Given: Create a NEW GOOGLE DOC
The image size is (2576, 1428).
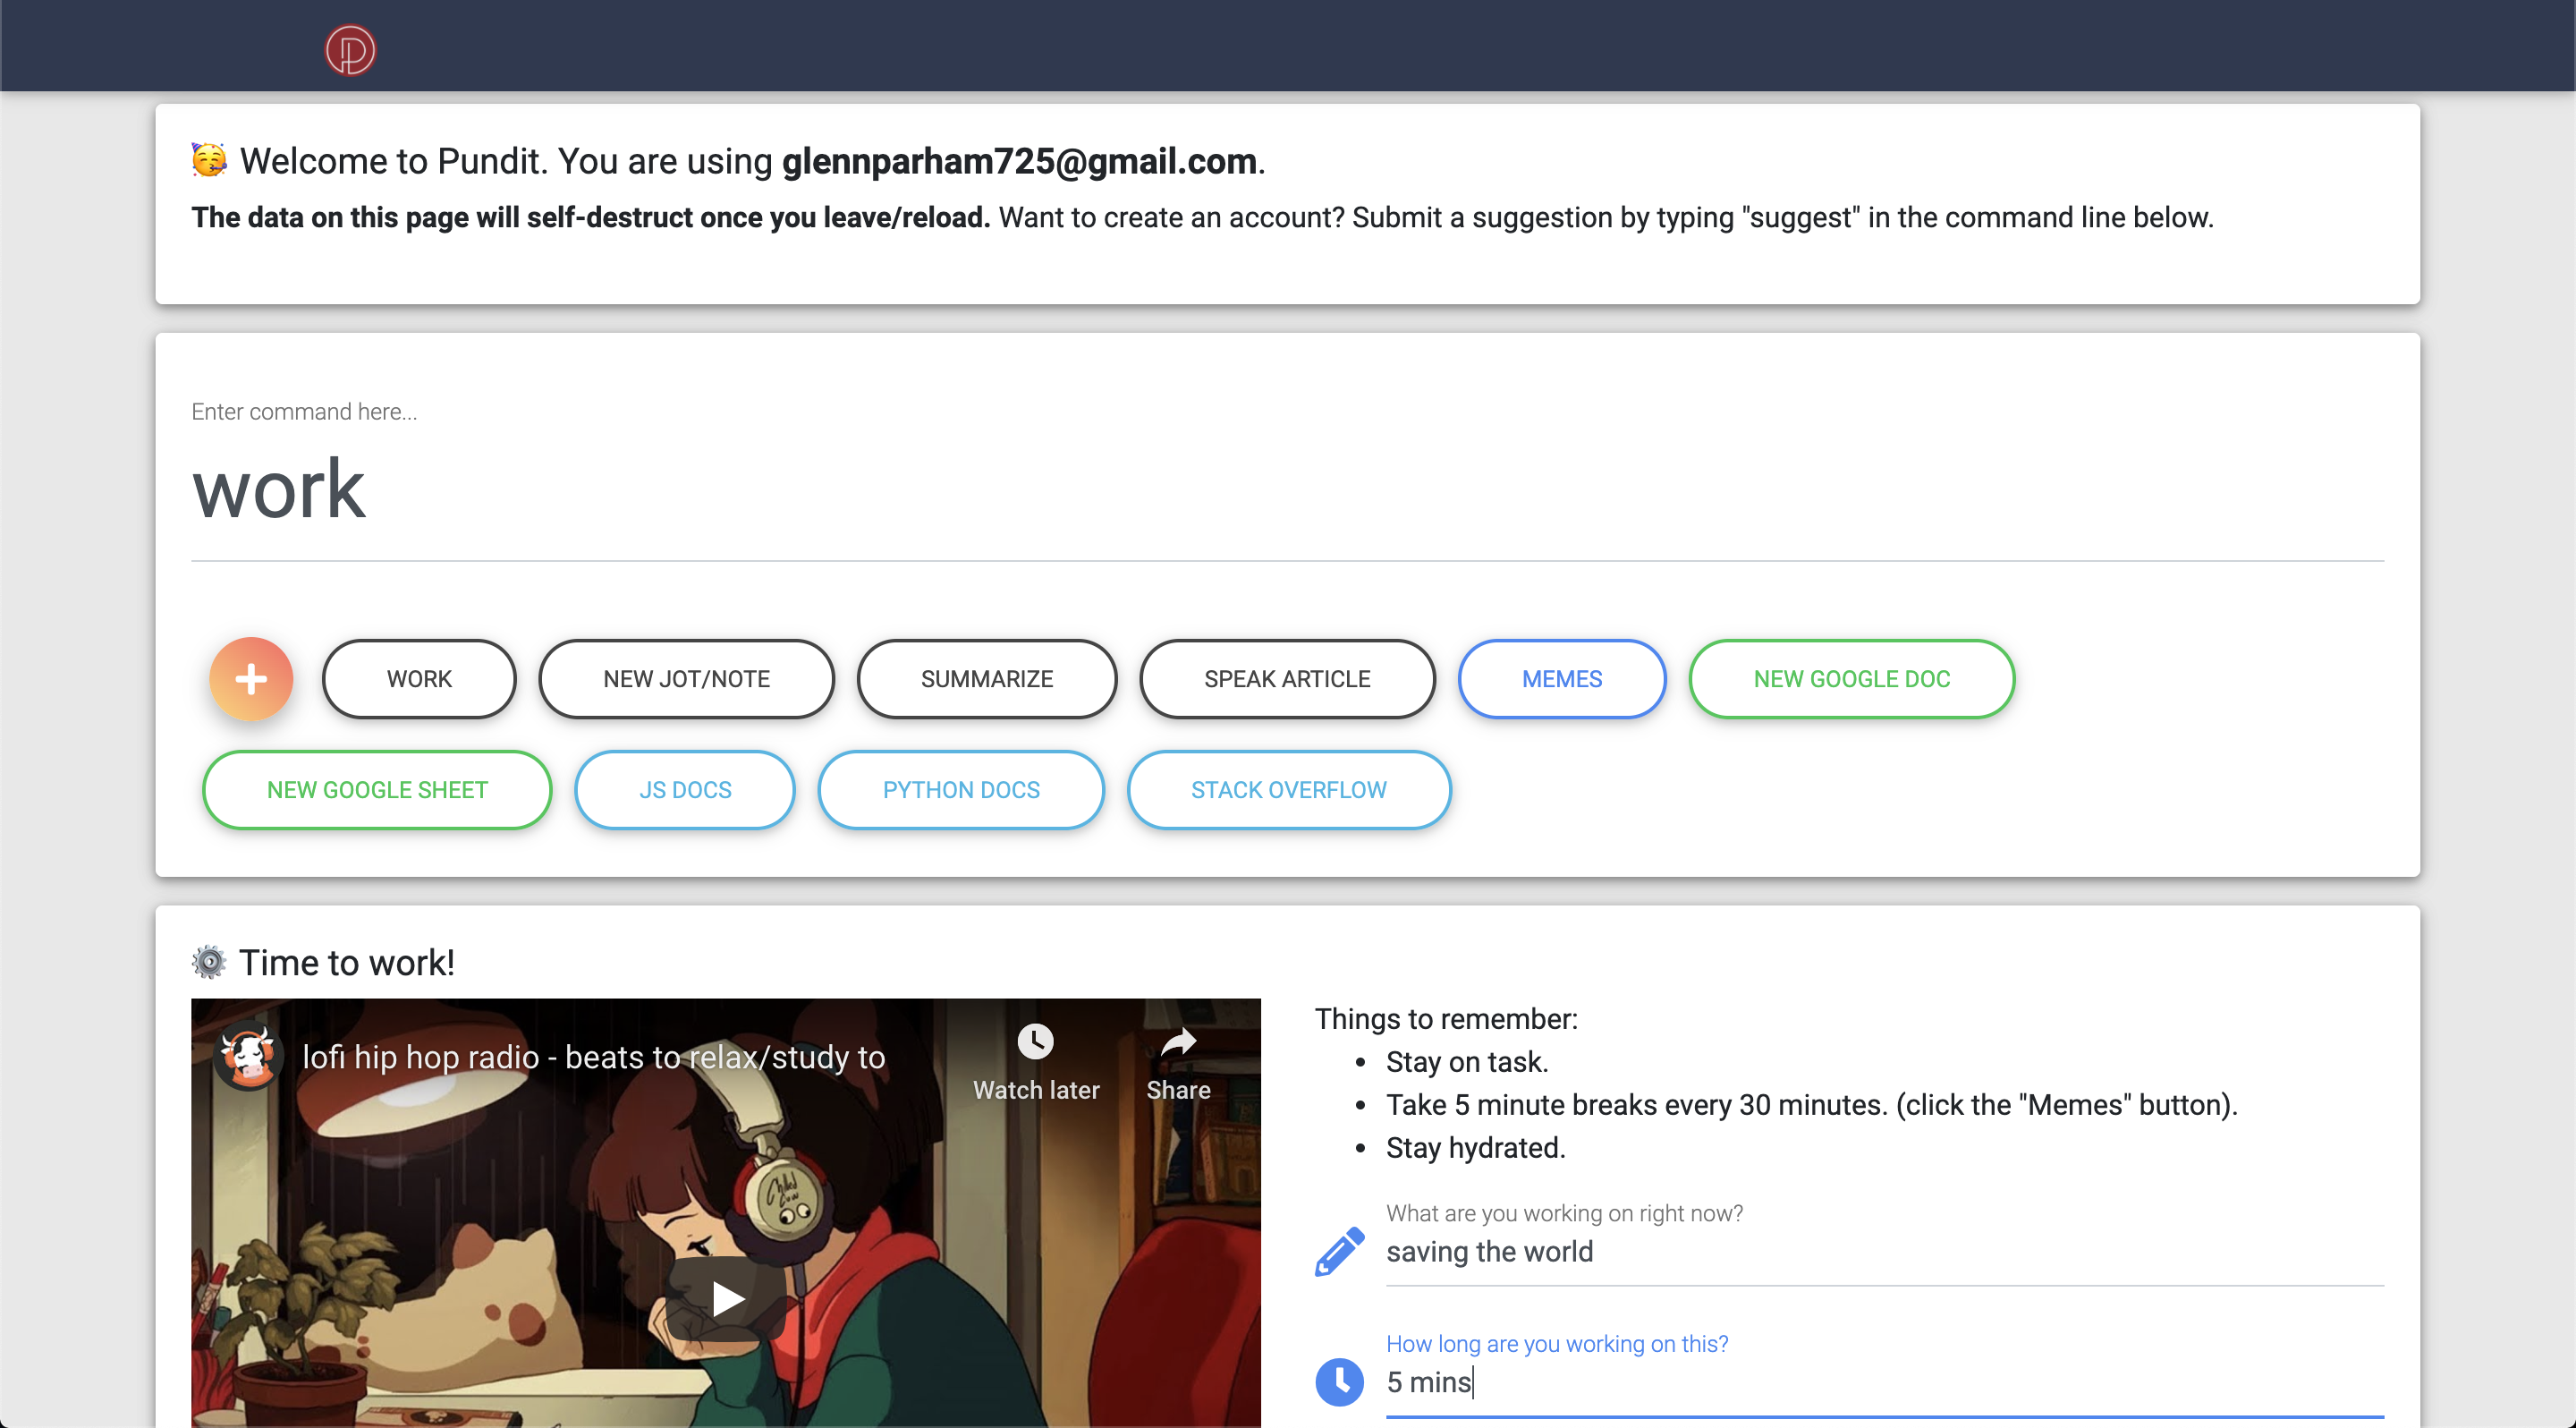Looking at the screenshot, I should 1851,679.
